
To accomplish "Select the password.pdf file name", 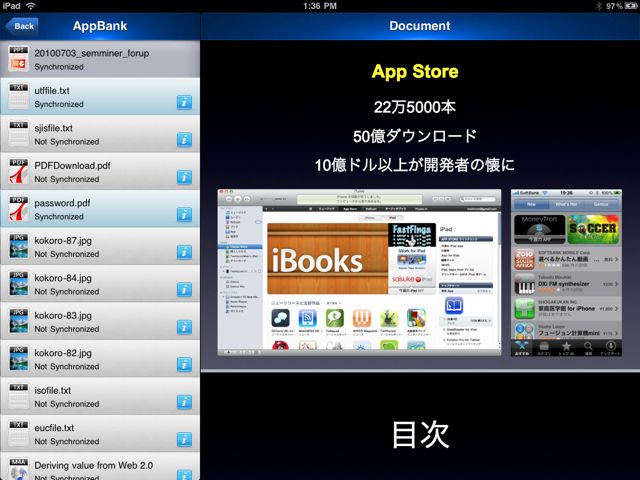I will click(62, 203).
